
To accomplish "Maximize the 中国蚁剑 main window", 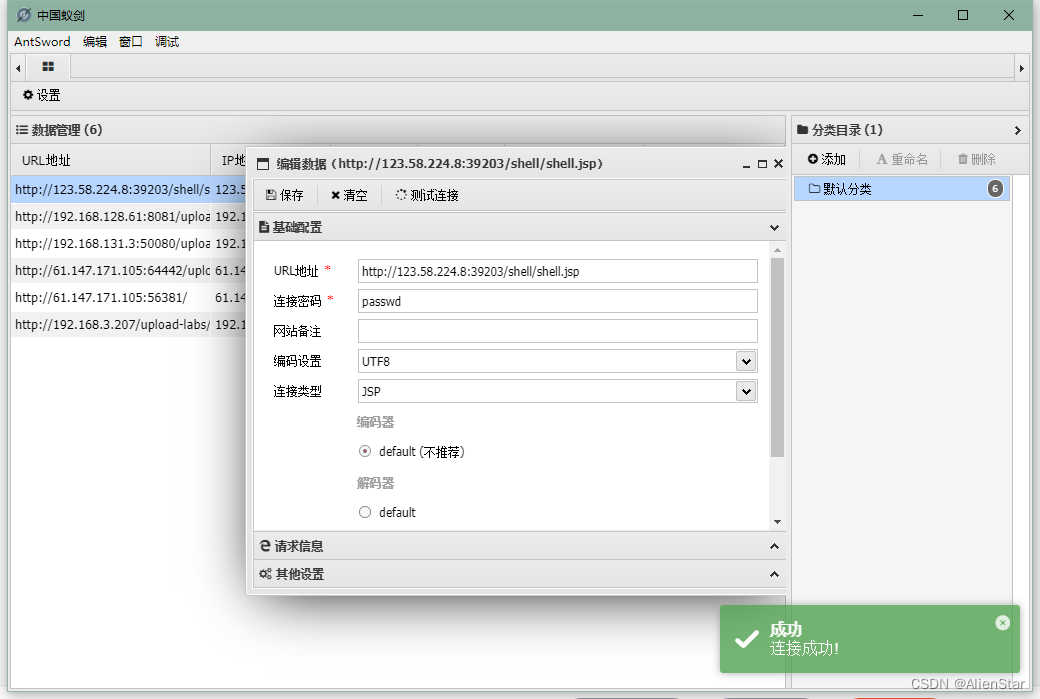I will click(963, 15).
